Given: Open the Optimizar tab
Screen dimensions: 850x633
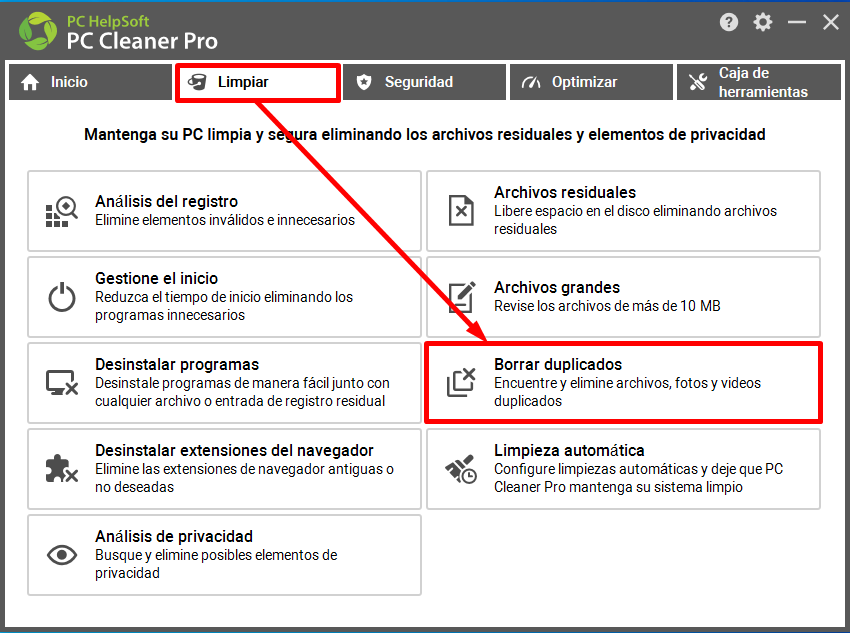Looking at the screenshot, I should (591, 82).
